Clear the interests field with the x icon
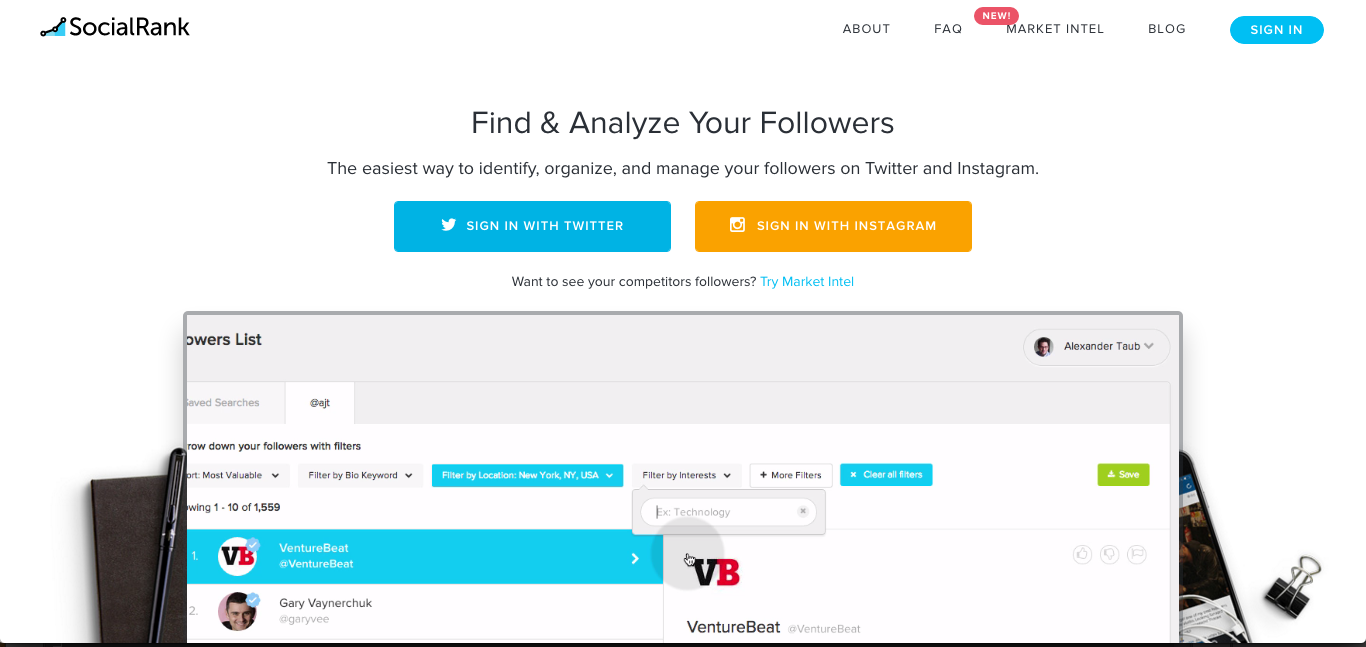 pos(802,511)
